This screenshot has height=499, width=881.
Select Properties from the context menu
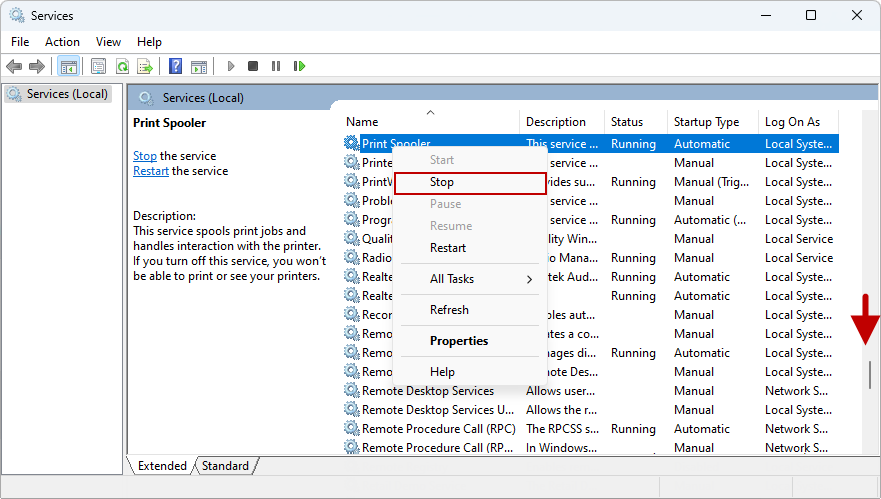pyautogui.click(x=459, y=341)
